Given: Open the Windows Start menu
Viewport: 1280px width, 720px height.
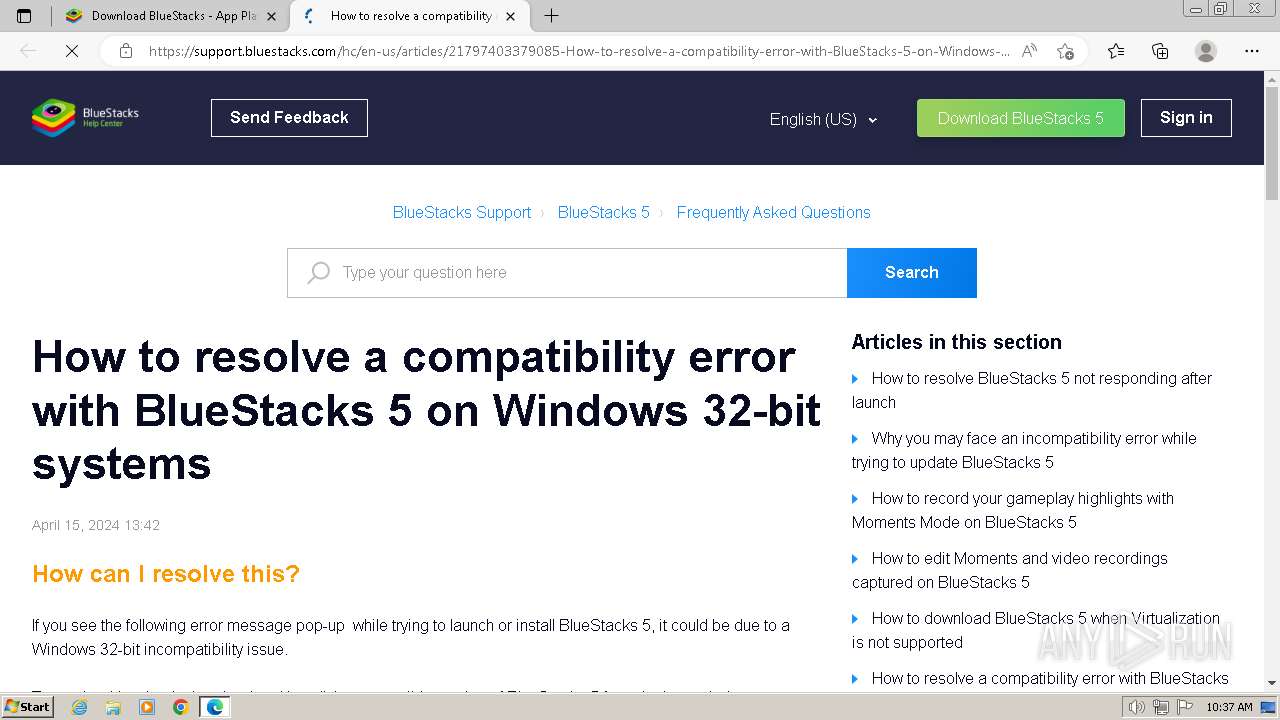Looking at the screenshot, I should click(x=28, y=707).
